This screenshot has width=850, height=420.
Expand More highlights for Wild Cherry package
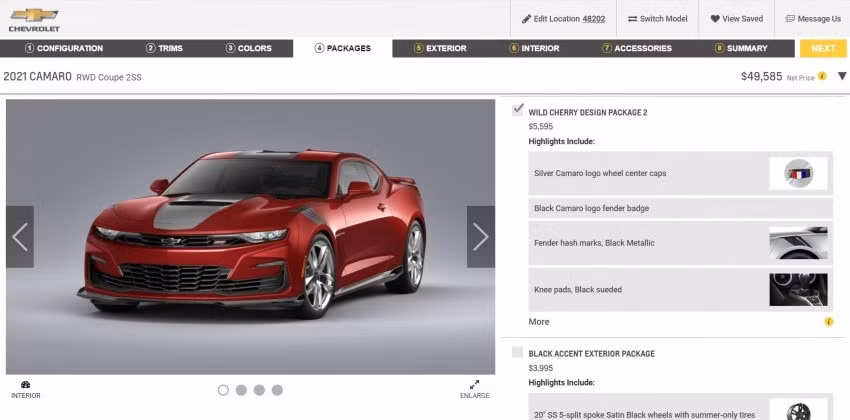coord(539,322)
